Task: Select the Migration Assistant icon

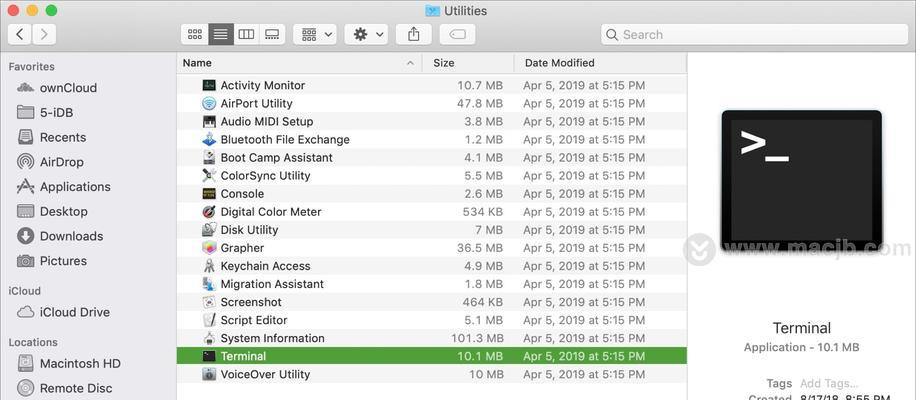Action: 209,284
